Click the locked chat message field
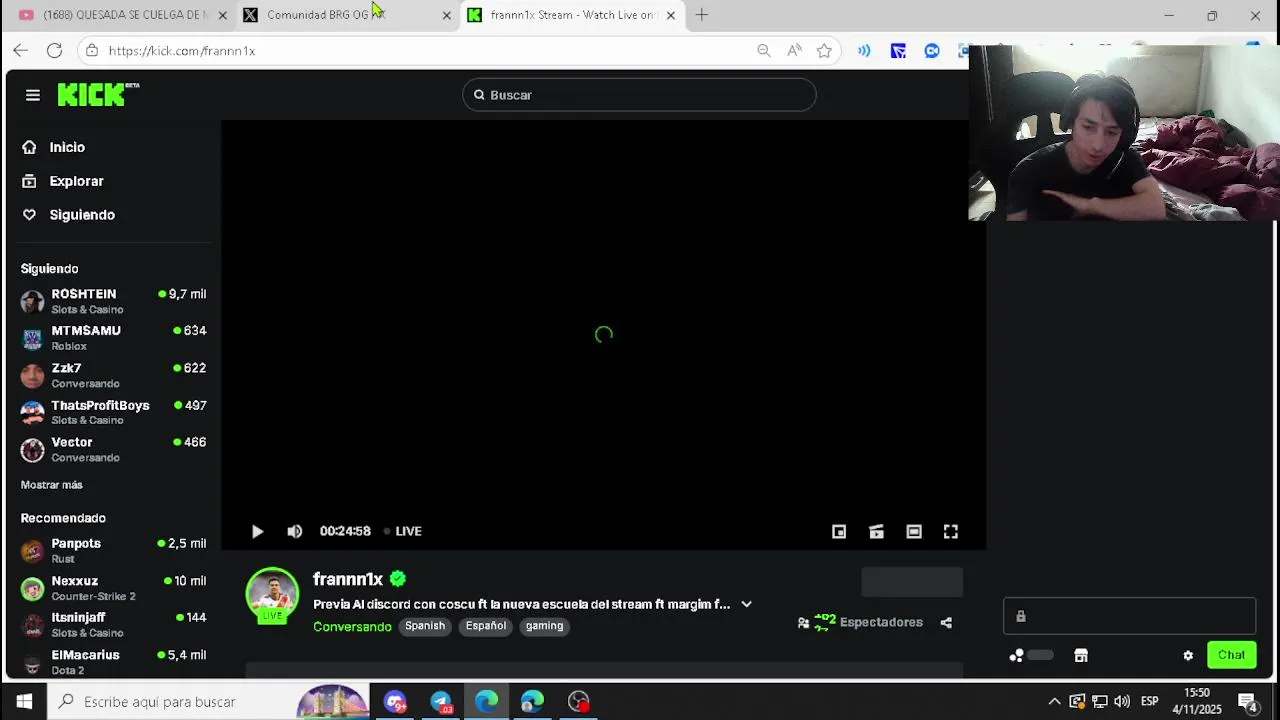Image resolution: width=1280 pixels, height=720 pixels. 1129,616
